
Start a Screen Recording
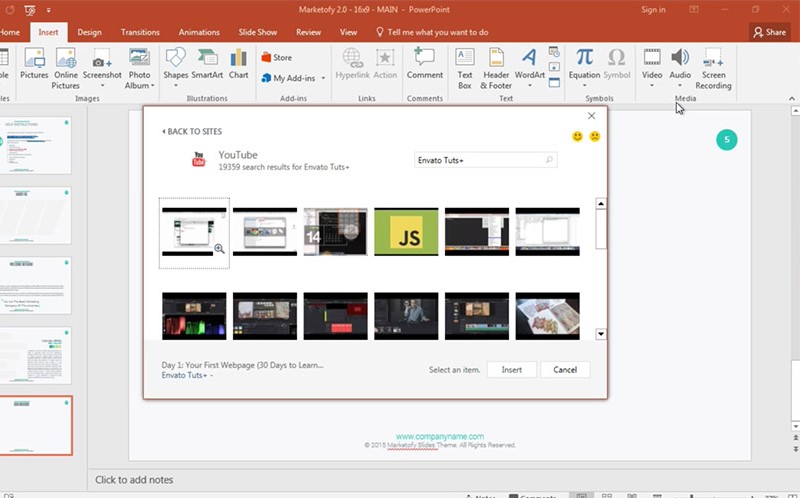pos(713,68)
